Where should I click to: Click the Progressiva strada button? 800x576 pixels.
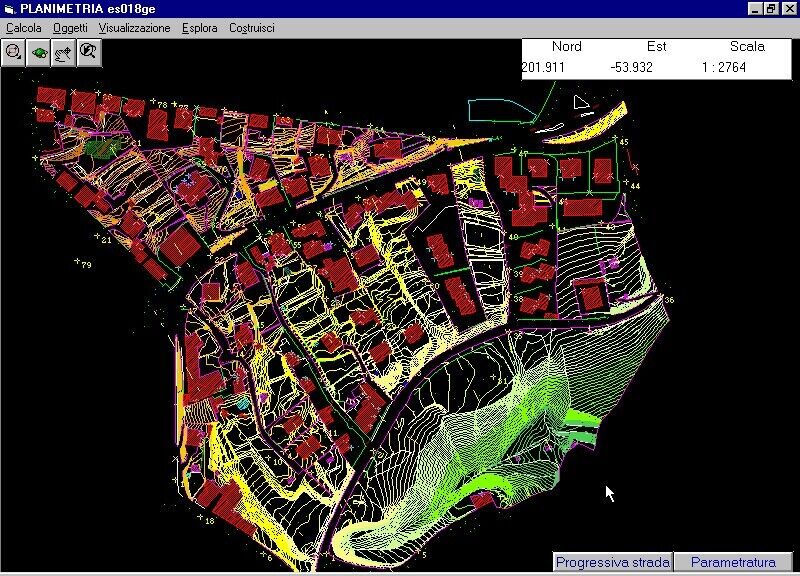[612, 562]
